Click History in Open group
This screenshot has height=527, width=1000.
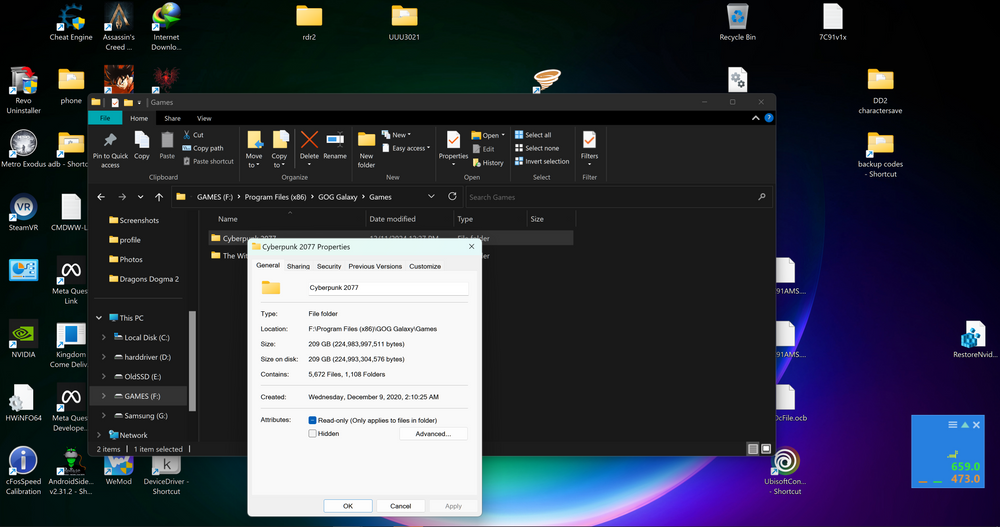pyautogui.click(x=488, y=163)
